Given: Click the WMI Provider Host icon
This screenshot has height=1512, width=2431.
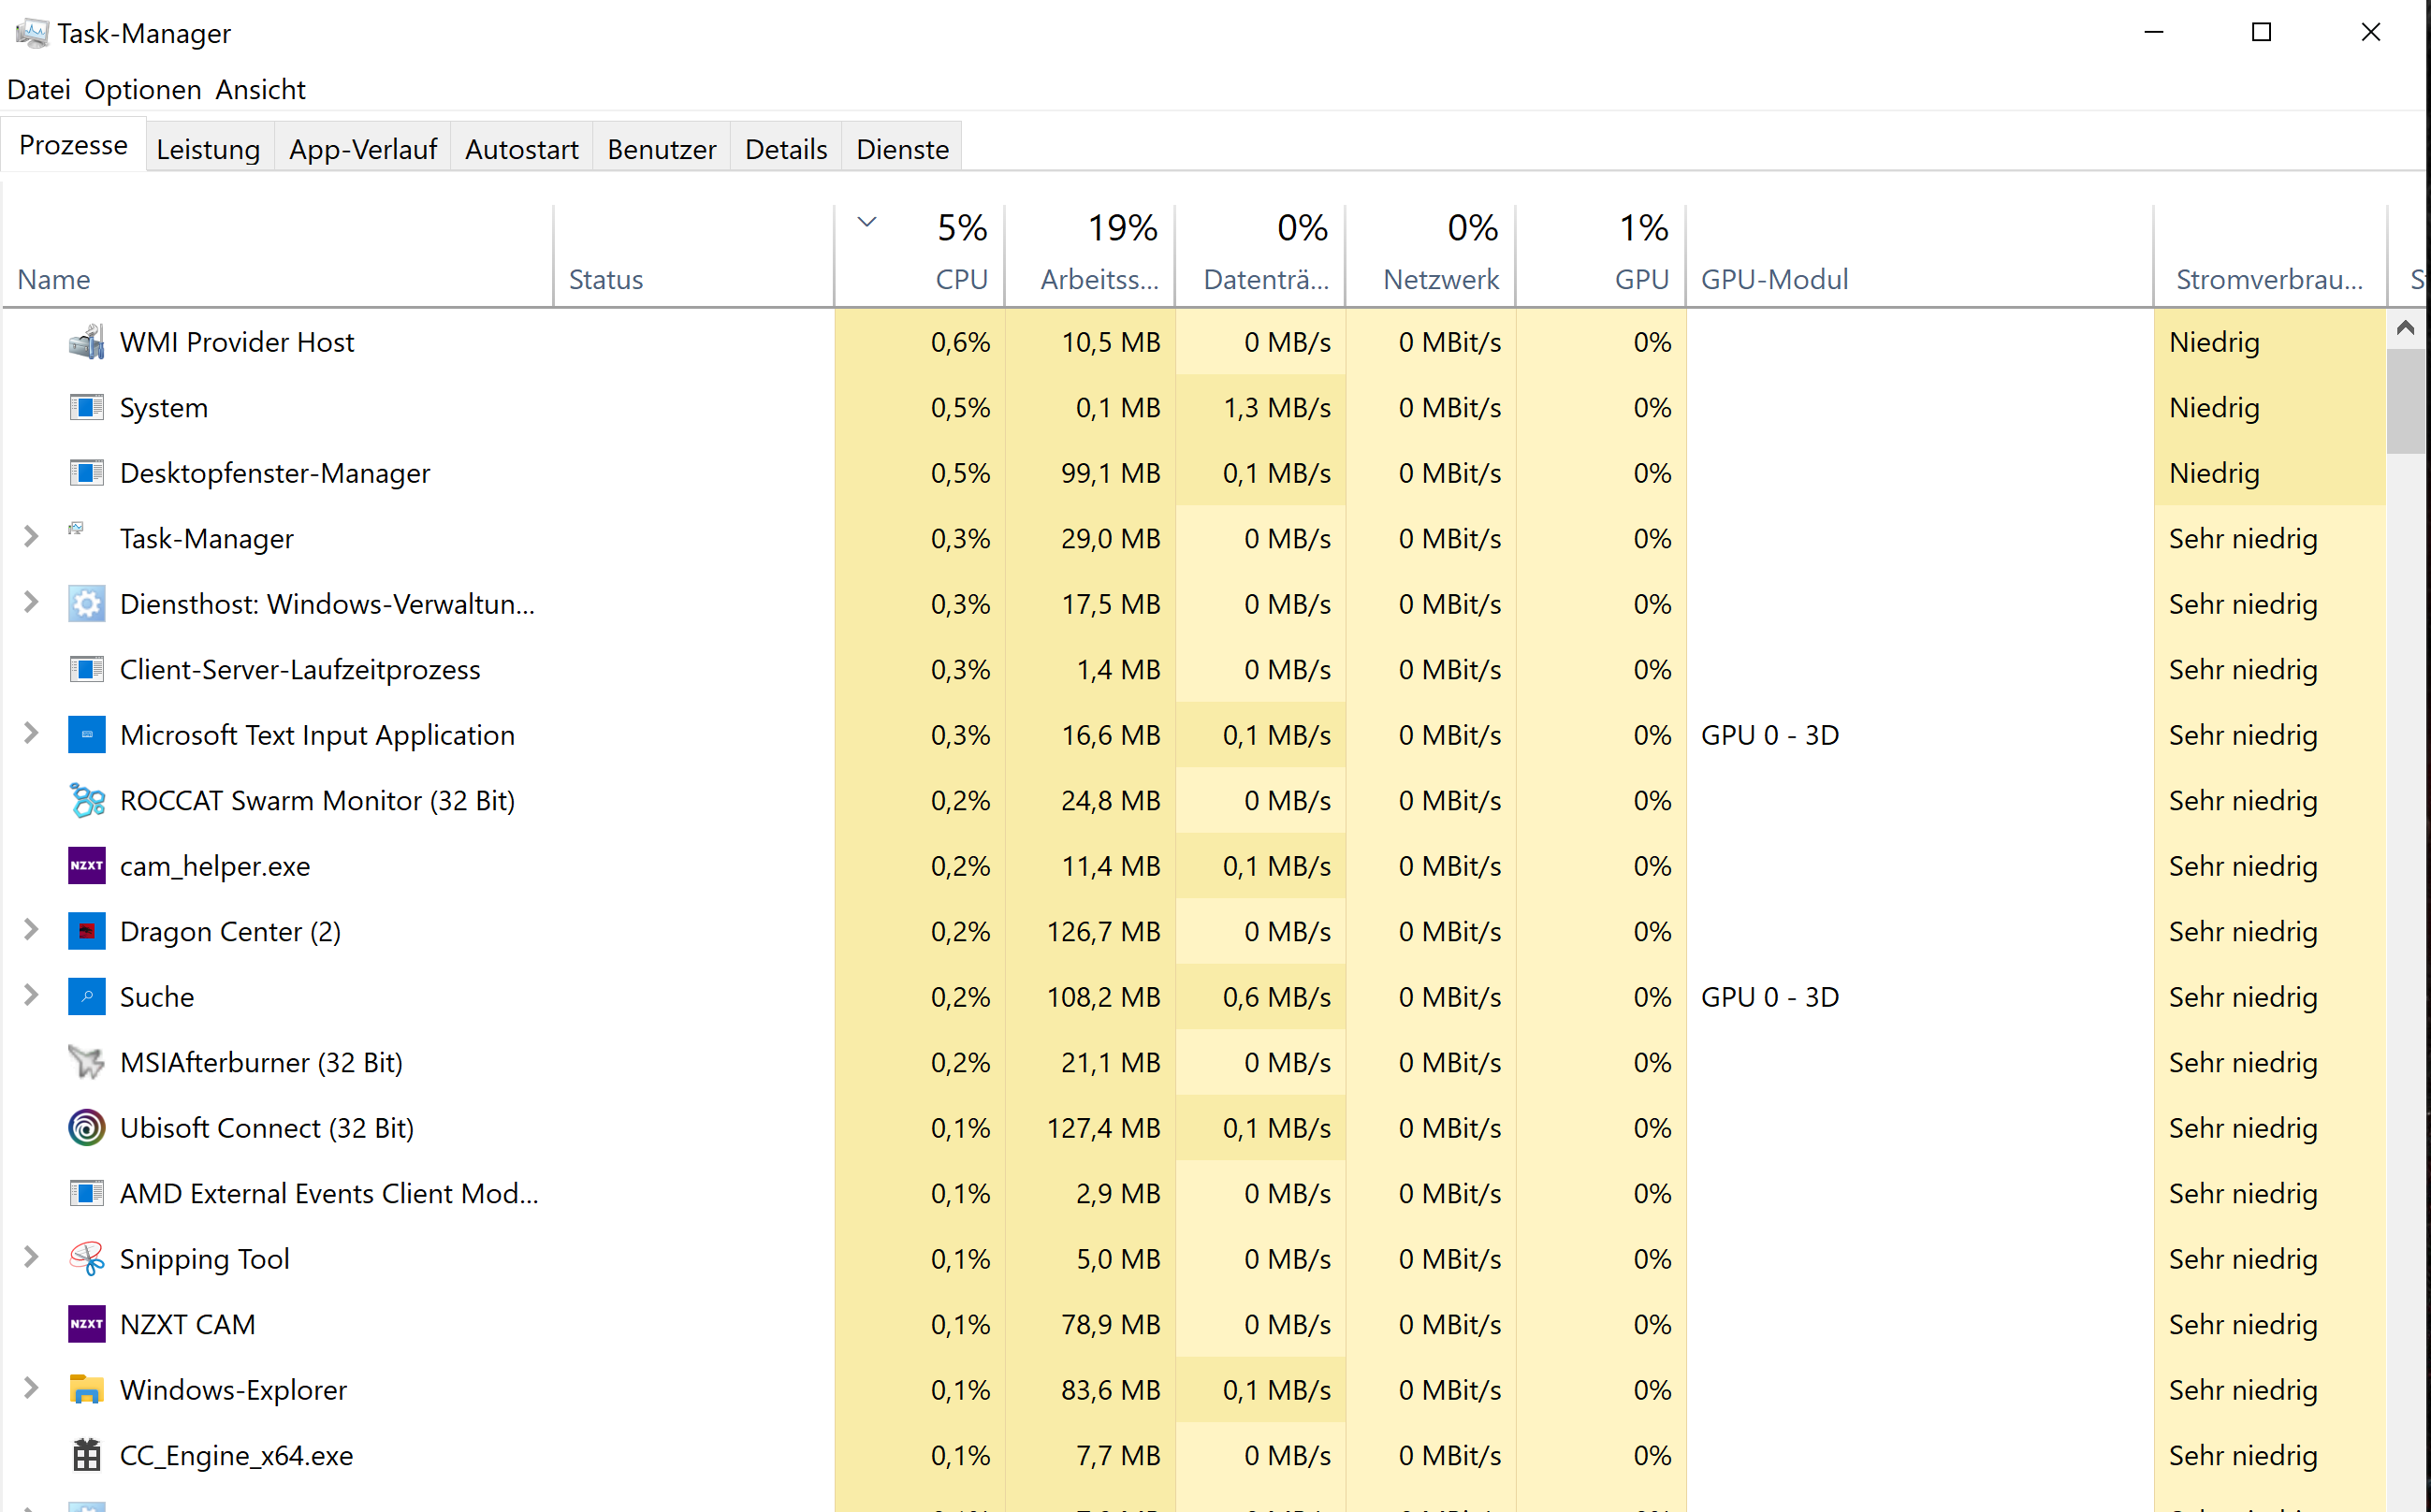Looking at the screenshot, I should 87,342.
